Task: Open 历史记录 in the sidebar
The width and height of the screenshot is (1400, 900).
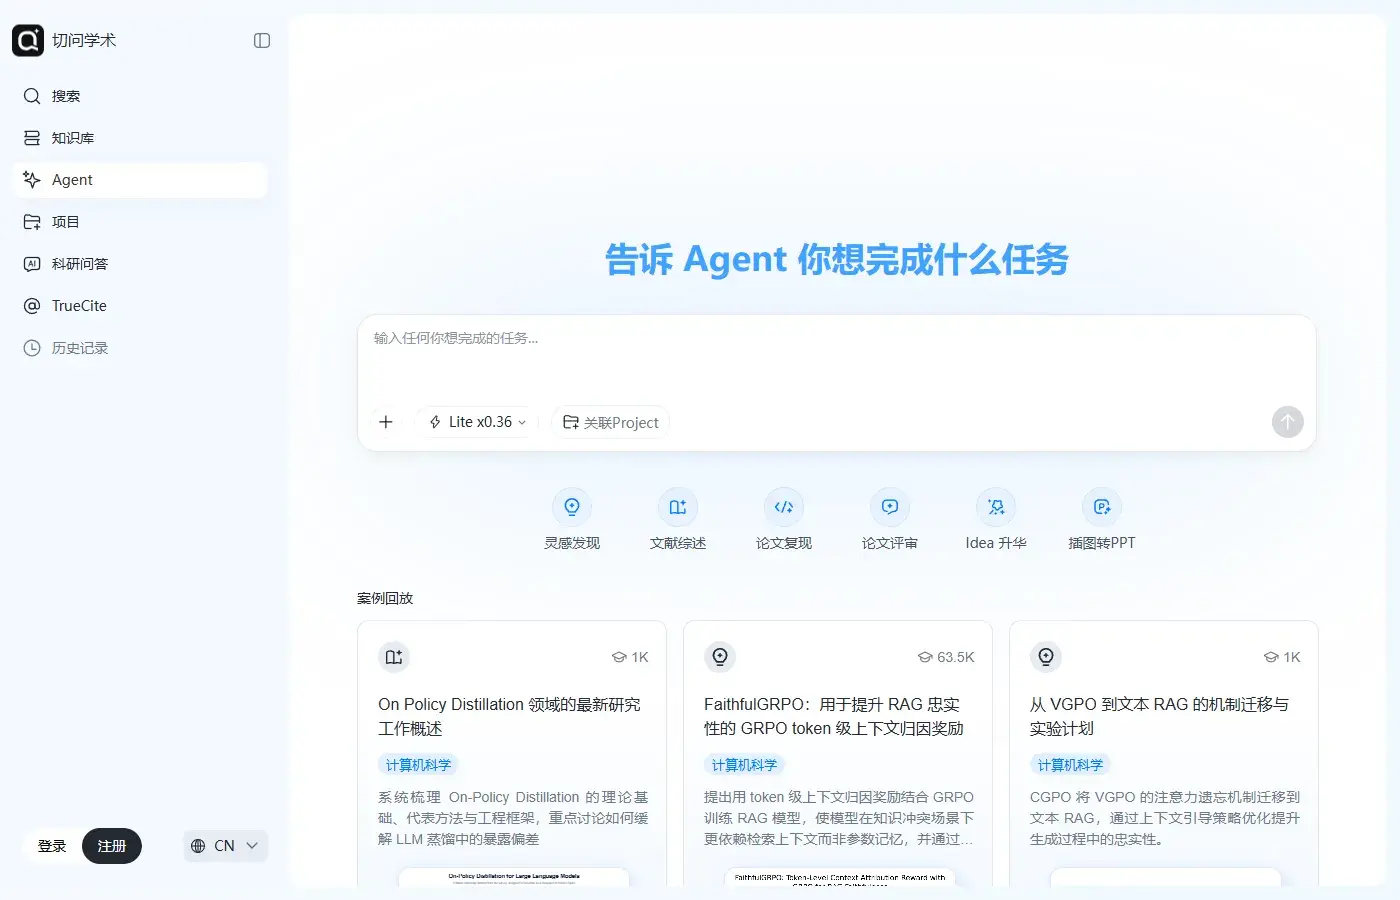Action: [x=141, y=348]
